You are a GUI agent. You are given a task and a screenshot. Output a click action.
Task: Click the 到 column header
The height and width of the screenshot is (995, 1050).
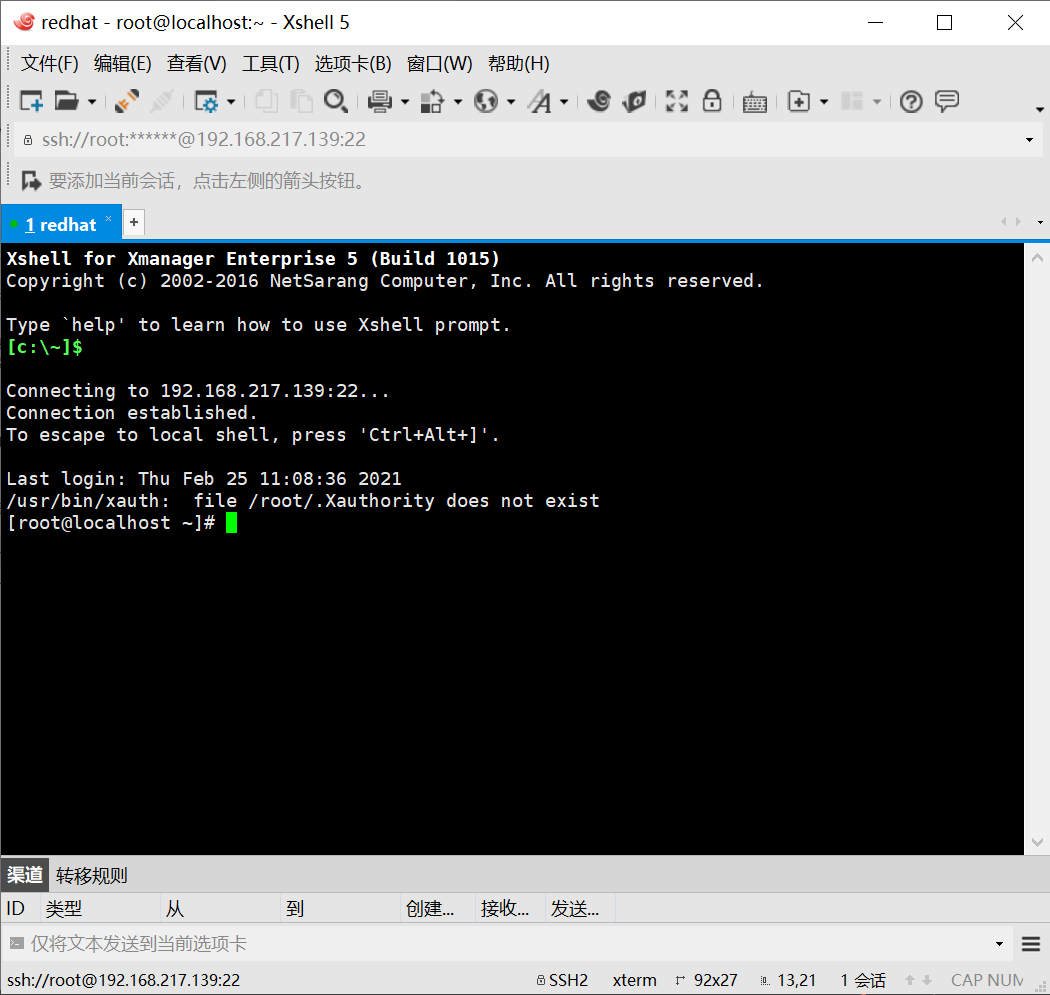point(340,908)
